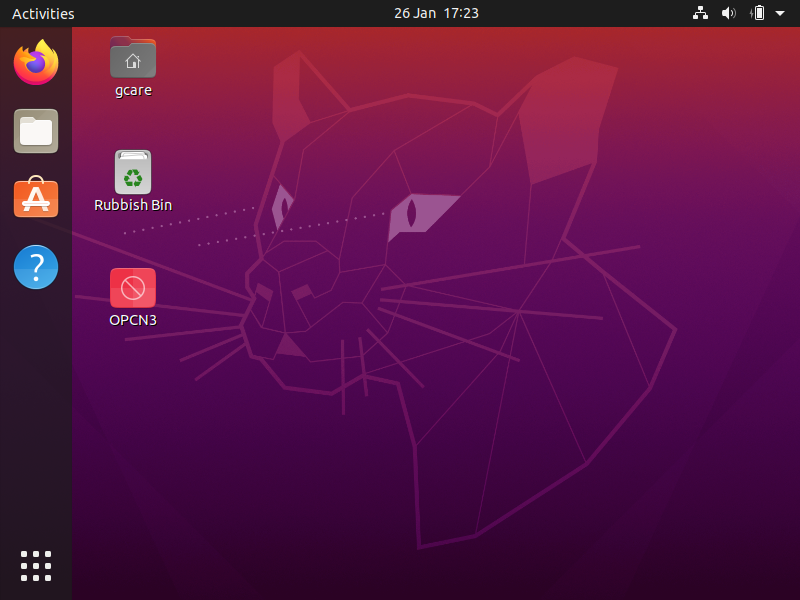Image resolution: width=800 pixels, height=600 pixels.
Task: Click the battery status icon
Action: [758, 13]
